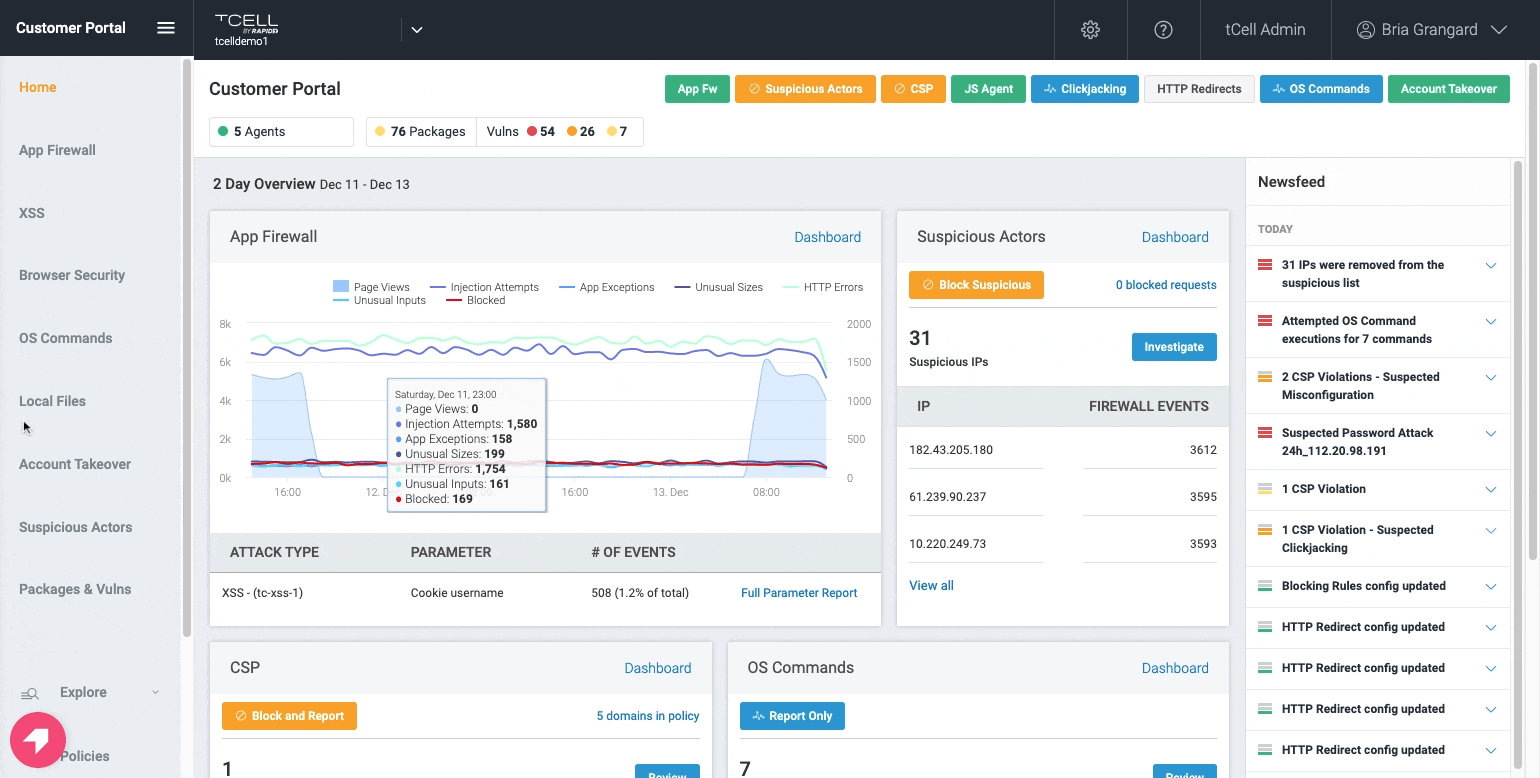This screenshot has height=778, width=1540.
Task: Expand the Attempted OS Command newsfeed entry
Action: coord(1490,321)
